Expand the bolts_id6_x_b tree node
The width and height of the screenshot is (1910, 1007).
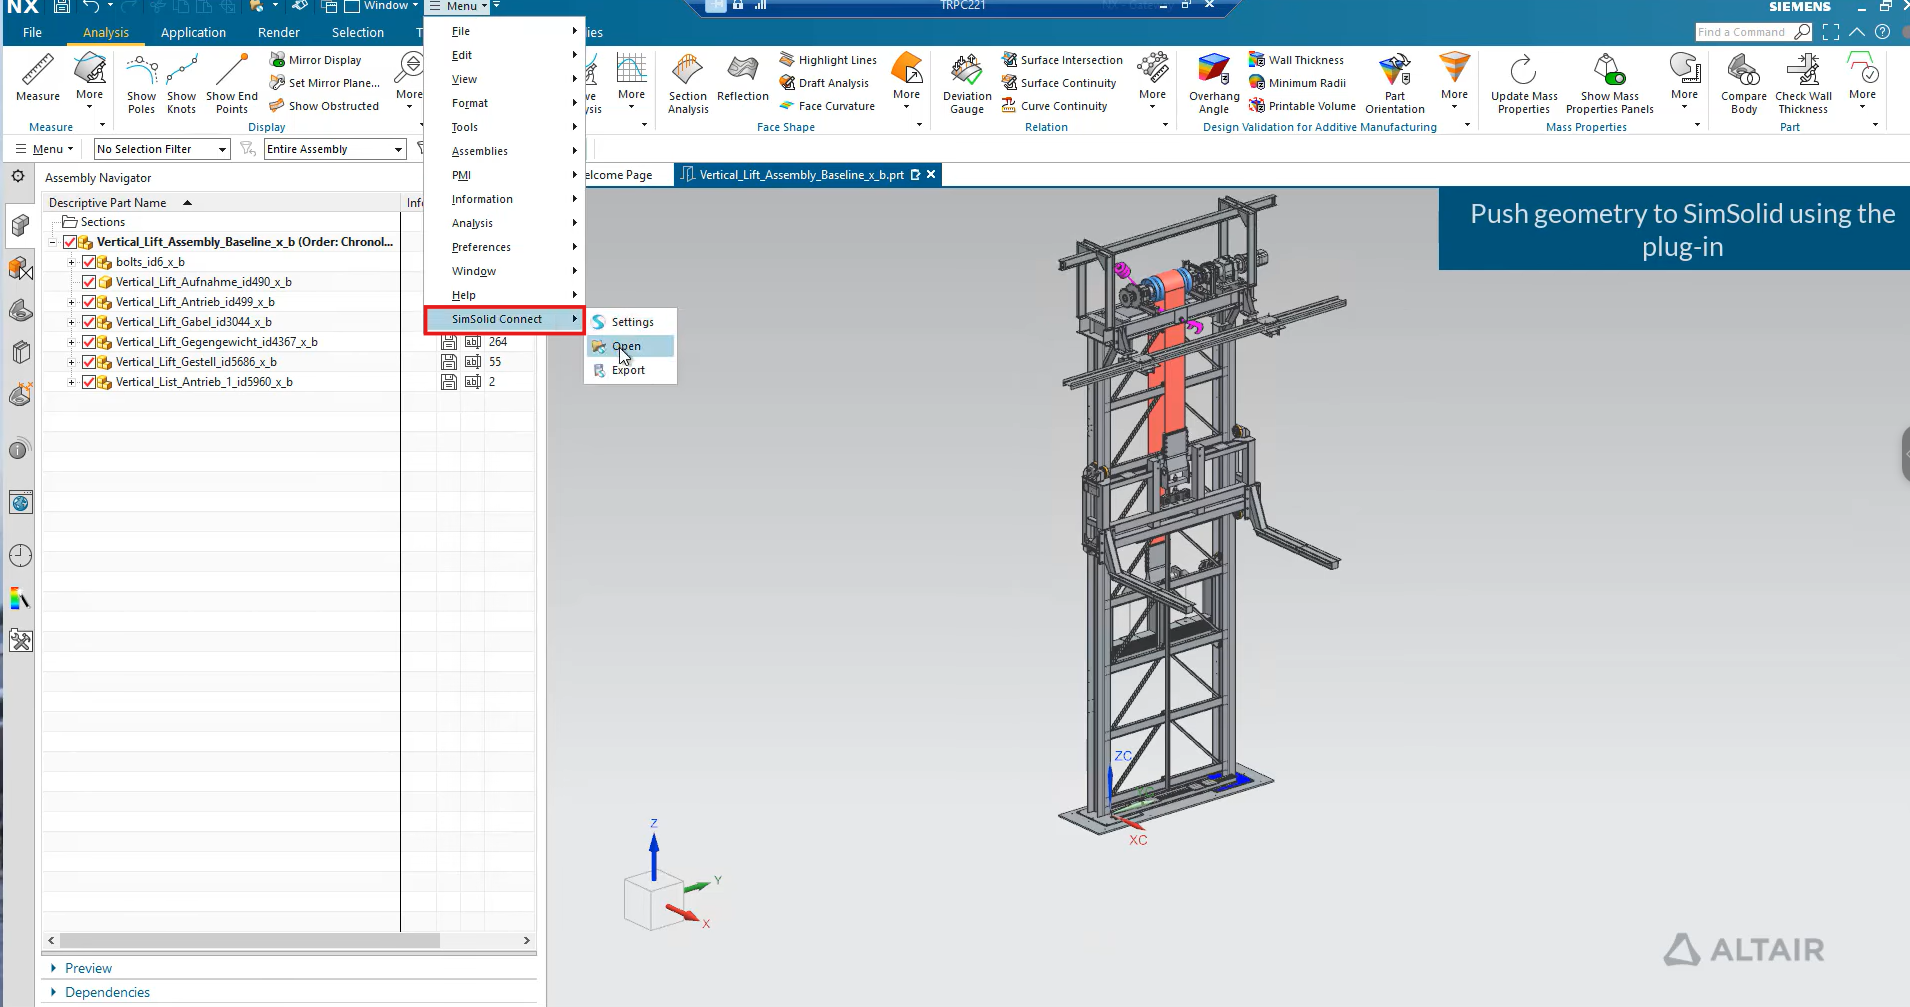click(72, 262)
